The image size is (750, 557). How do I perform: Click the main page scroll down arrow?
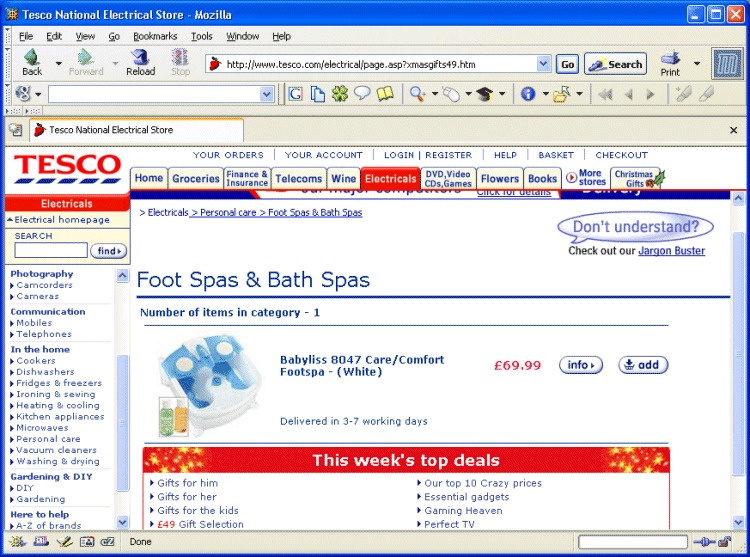(x=739, y=523)
